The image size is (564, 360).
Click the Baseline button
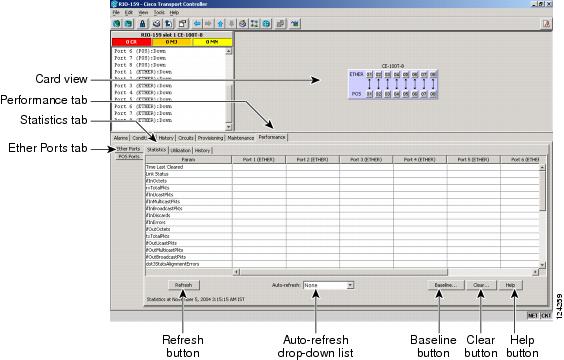tap(445, 285)
